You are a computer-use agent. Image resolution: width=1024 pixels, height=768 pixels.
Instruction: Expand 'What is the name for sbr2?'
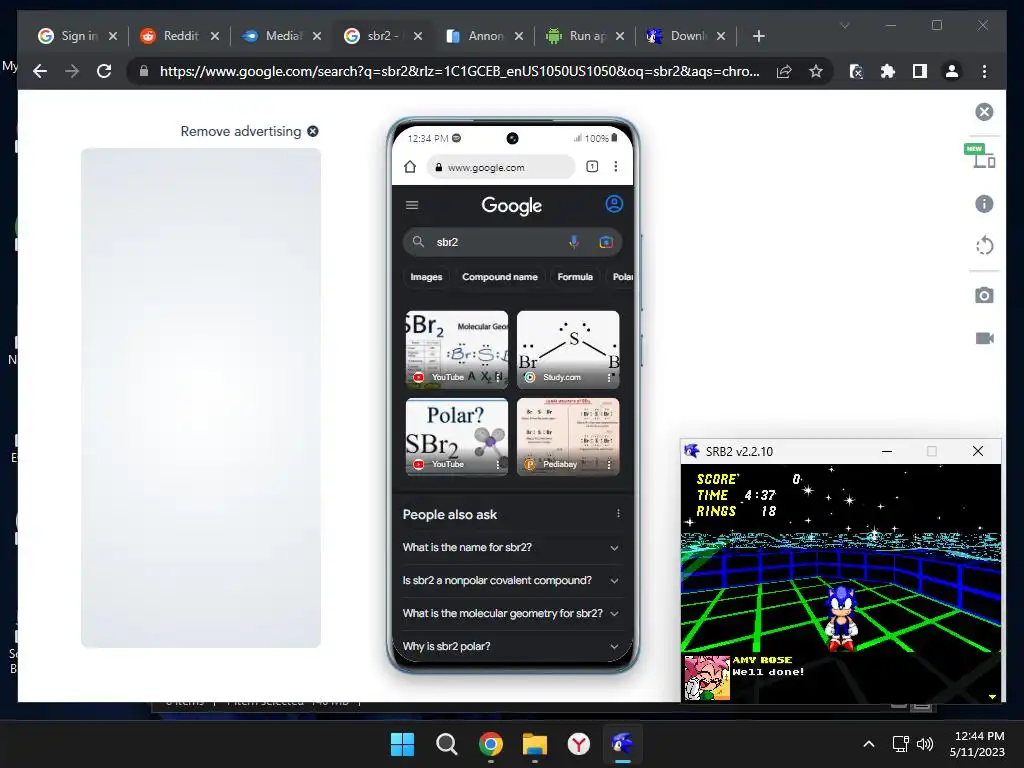511,547
